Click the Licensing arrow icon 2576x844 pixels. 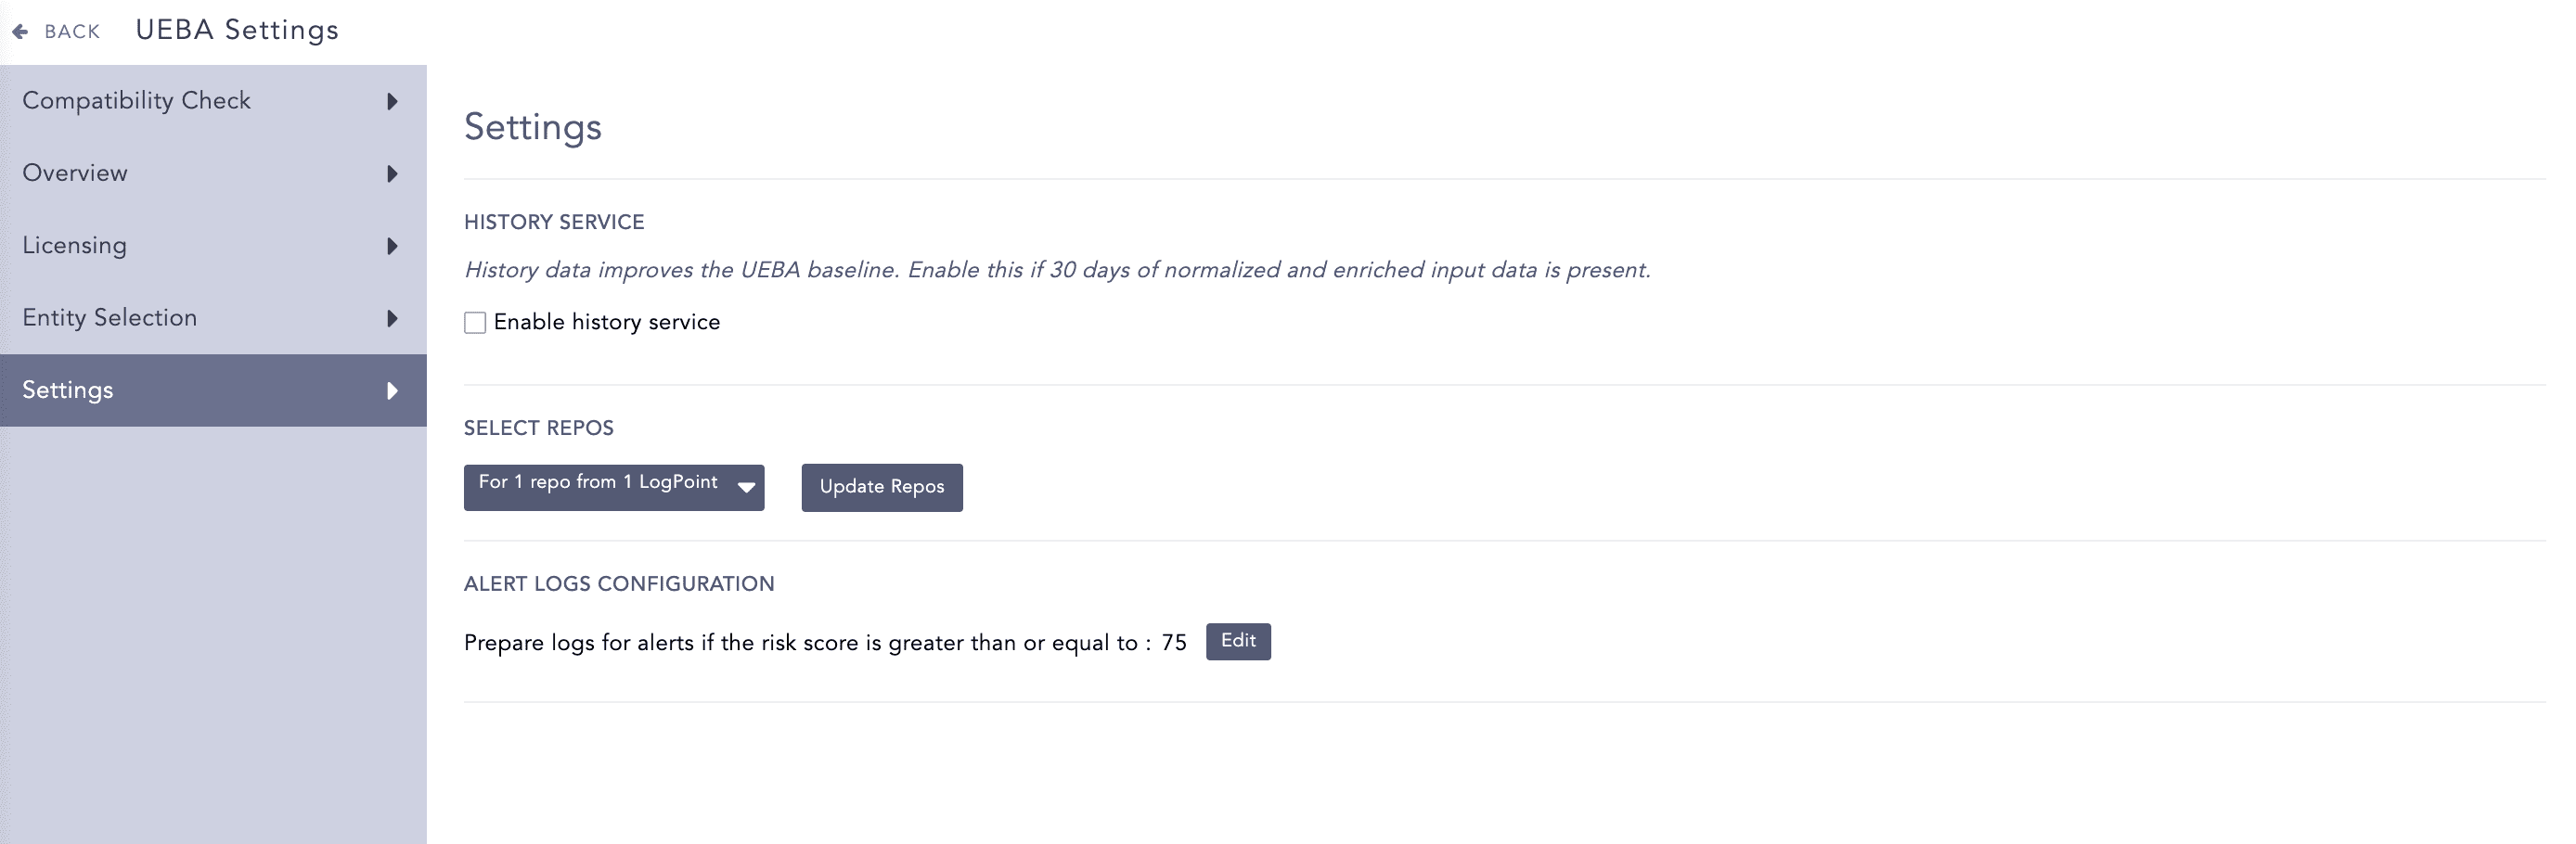click(x=392, y=246)
